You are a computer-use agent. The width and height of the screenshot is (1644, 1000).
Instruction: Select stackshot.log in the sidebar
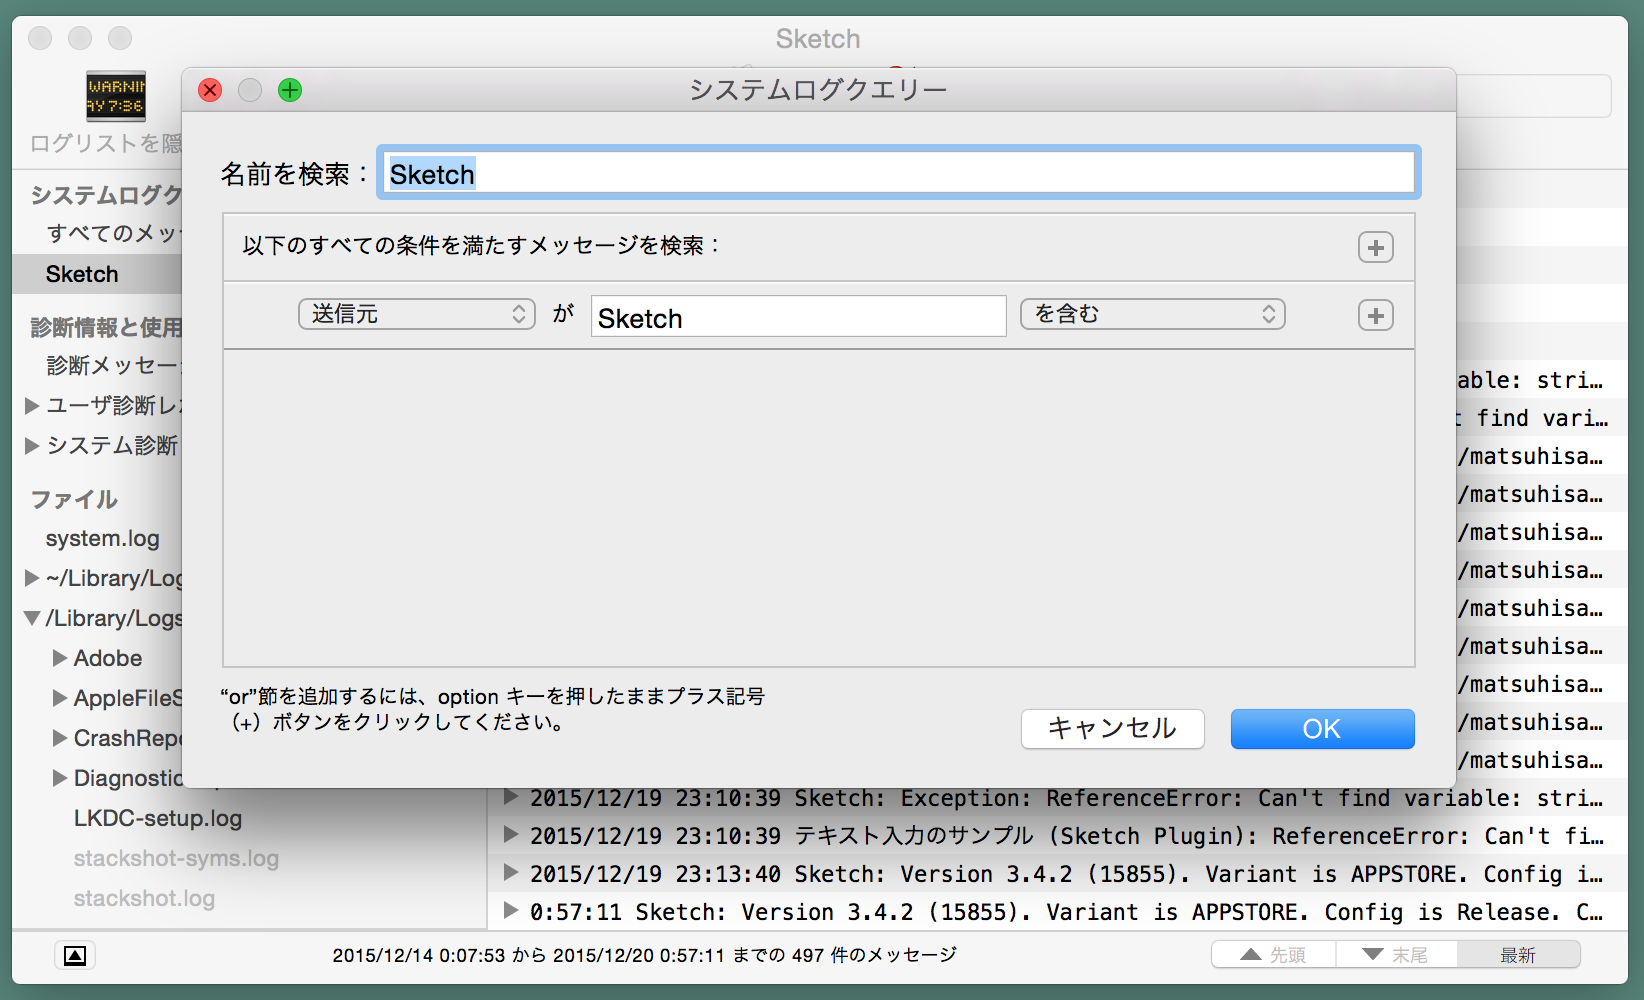(144, 898)
